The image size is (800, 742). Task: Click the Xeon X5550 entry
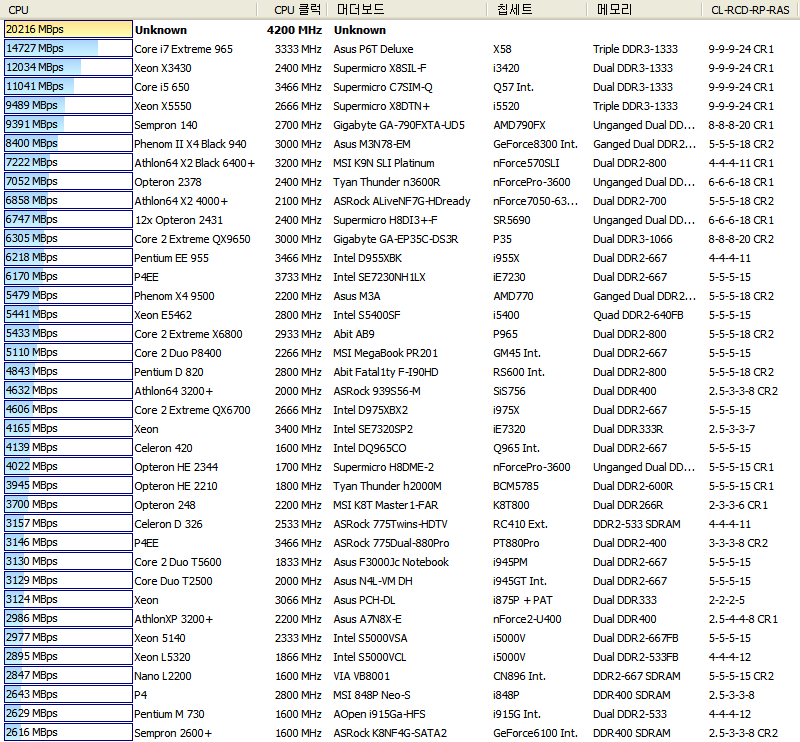click(163, 106)
